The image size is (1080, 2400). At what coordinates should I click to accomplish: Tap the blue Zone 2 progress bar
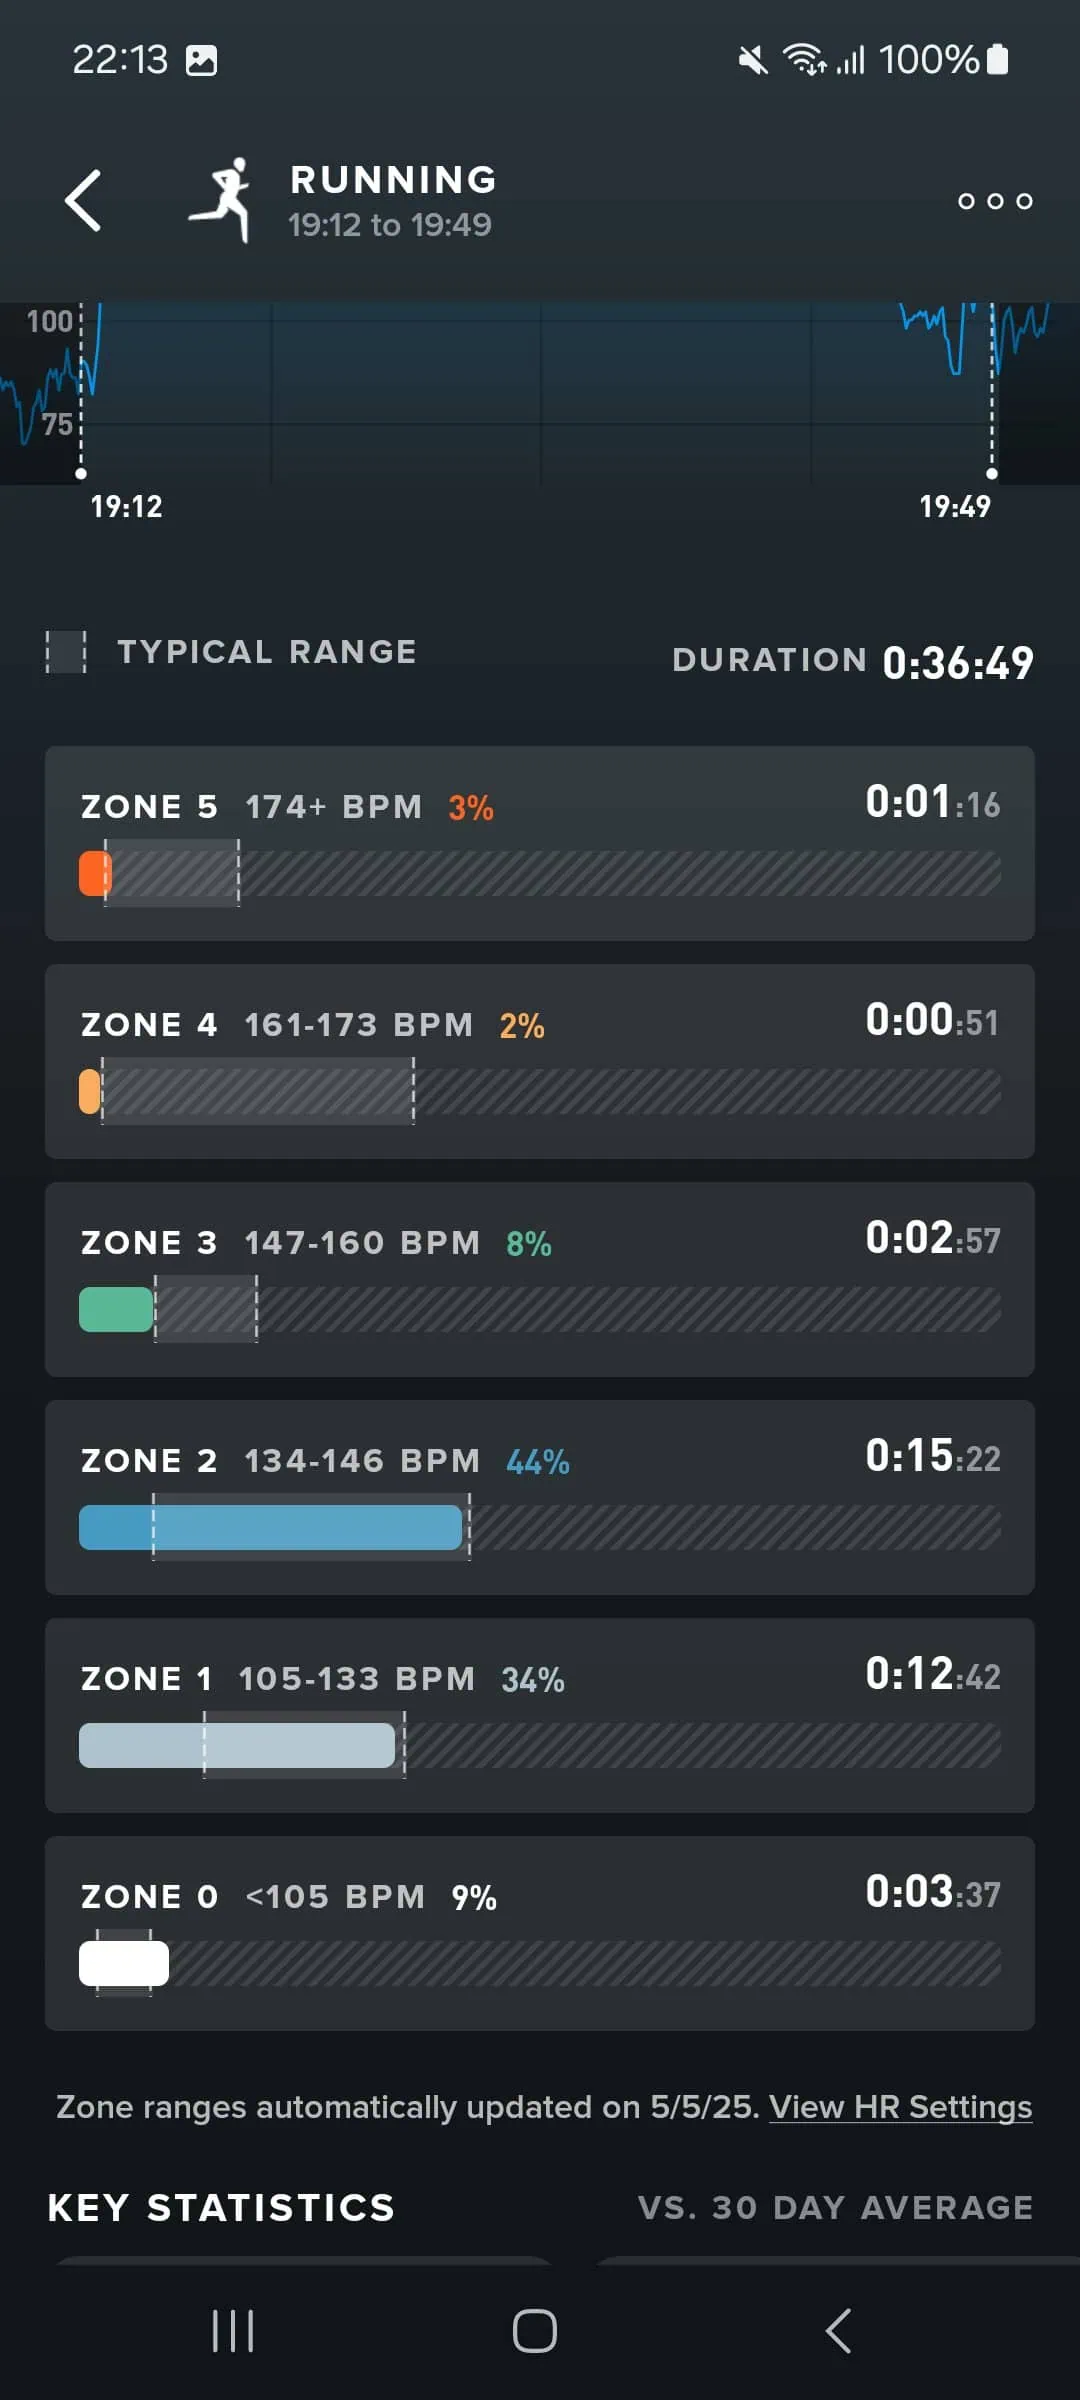pos(270,1528)
